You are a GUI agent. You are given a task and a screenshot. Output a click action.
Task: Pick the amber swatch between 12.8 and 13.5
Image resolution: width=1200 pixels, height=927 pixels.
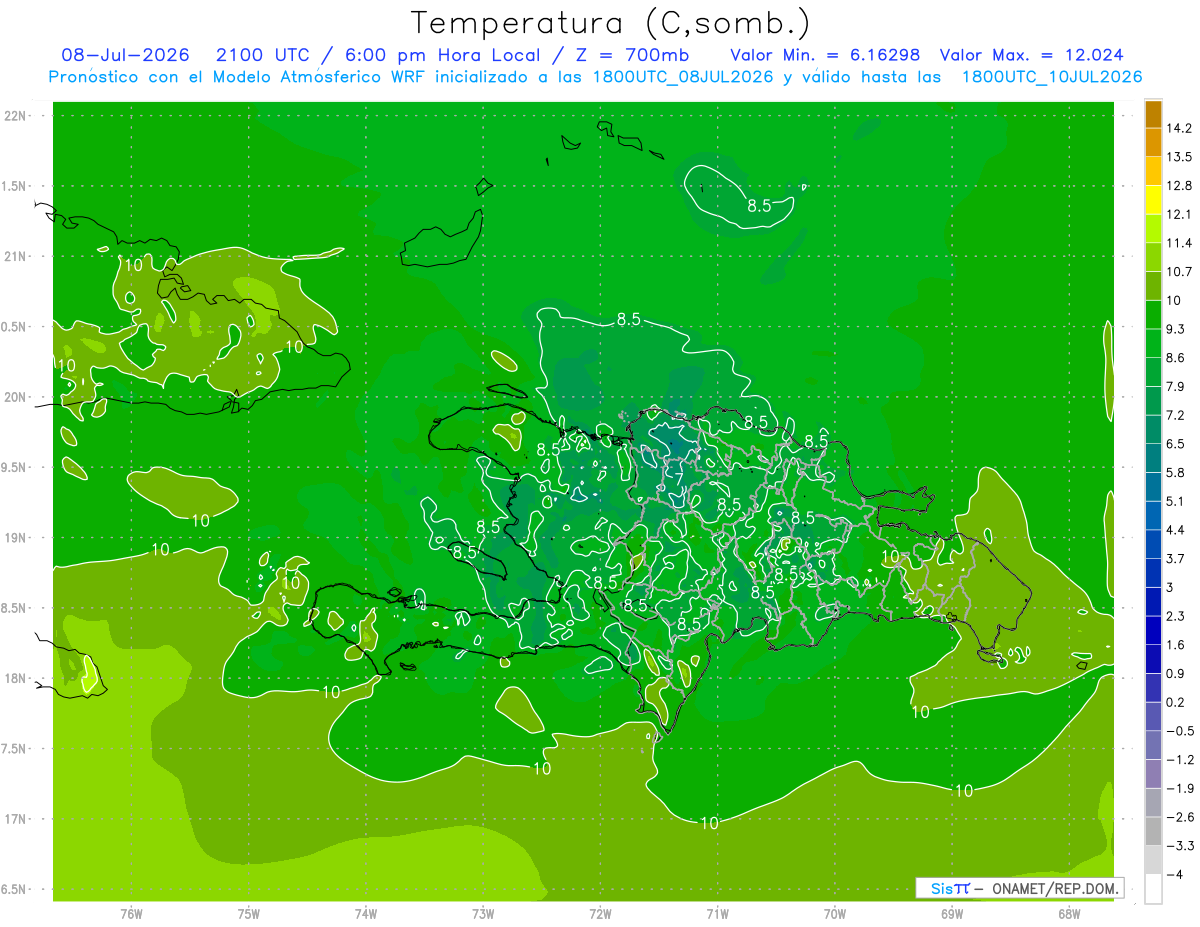tap(1153, 171)
